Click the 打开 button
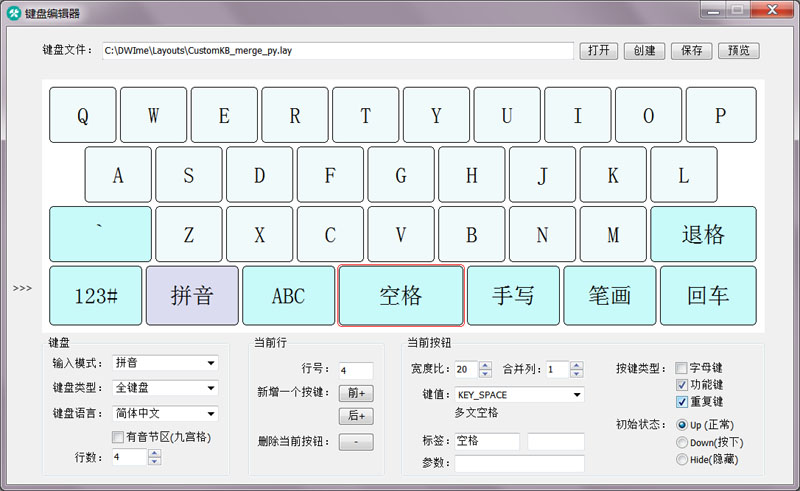Image resolution: width=800 pixels, height=491 pixels. 598,50
